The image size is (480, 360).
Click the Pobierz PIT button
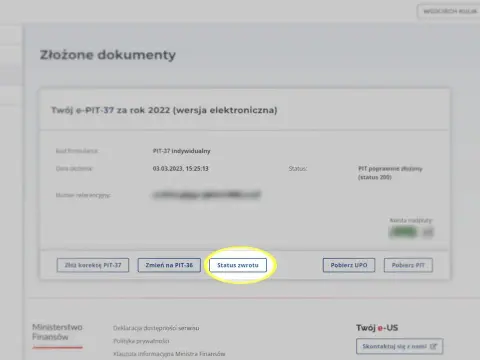point(408,265)
